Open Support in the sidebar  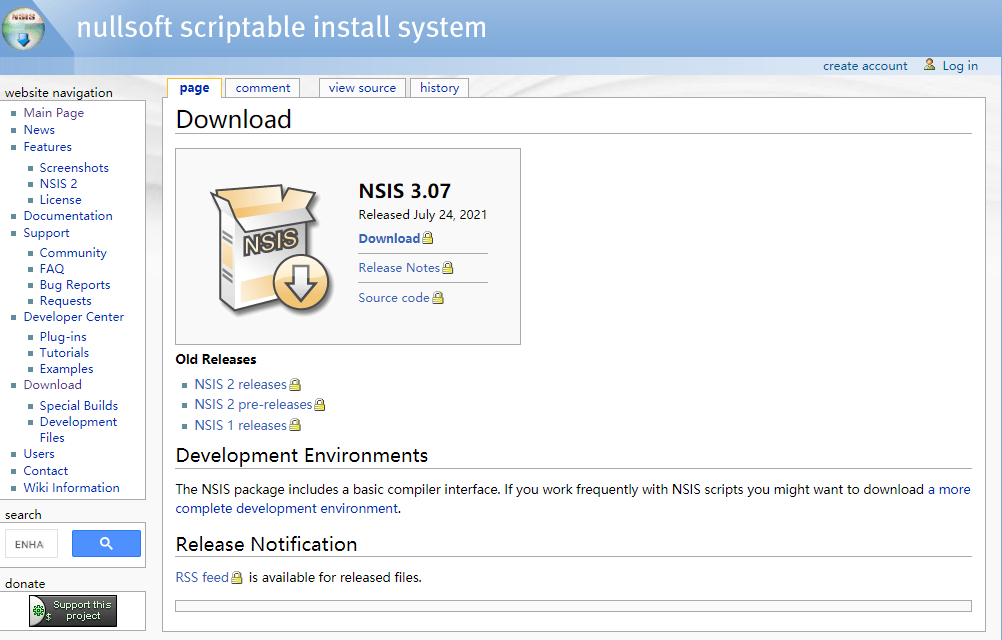pos(46,233)
